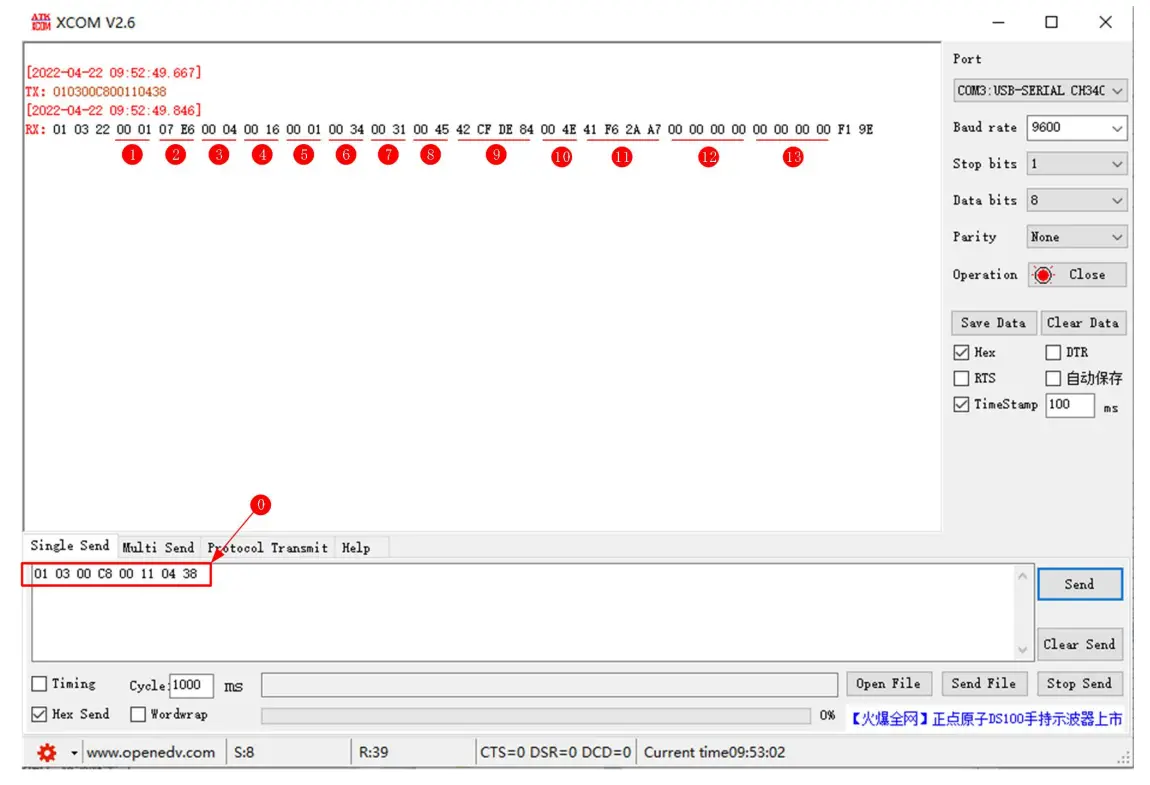
Task: Toggle the Hex Send checkbox
Action: pyautogui.click(x=40, y=714)
